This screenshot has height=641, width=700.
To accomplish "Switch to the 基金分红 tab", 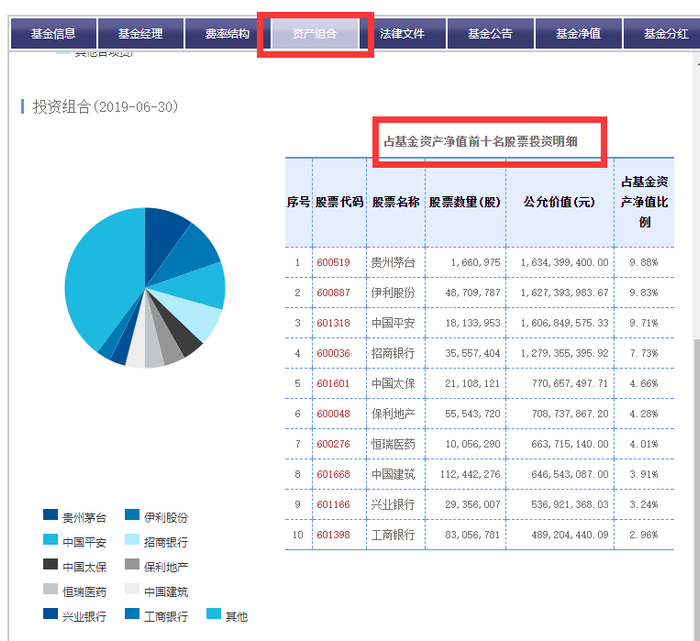I will tap(663, 33).
